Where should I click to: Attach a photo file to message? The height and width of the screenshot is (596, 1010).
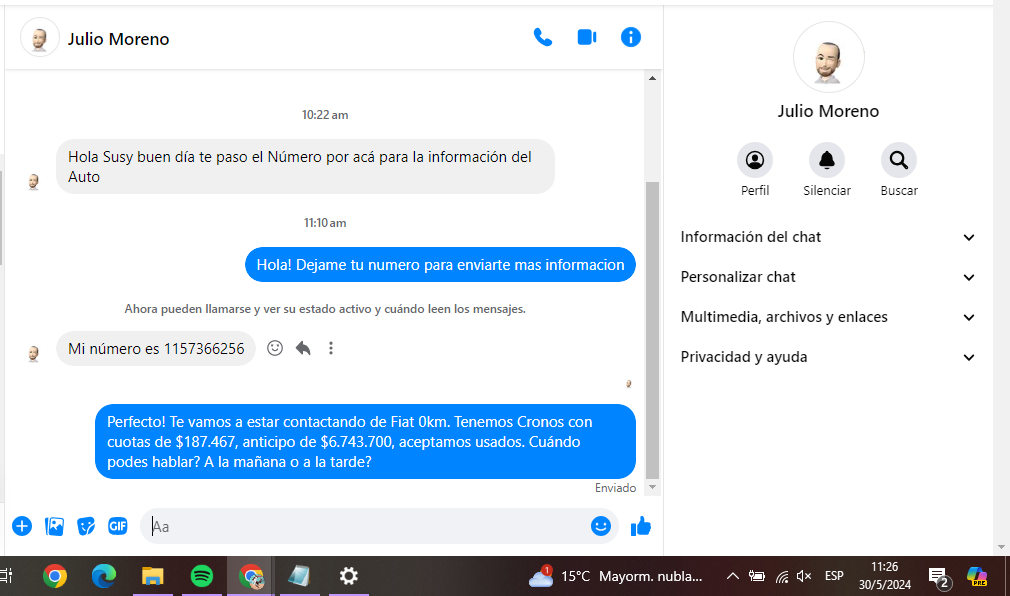point(55,526)
